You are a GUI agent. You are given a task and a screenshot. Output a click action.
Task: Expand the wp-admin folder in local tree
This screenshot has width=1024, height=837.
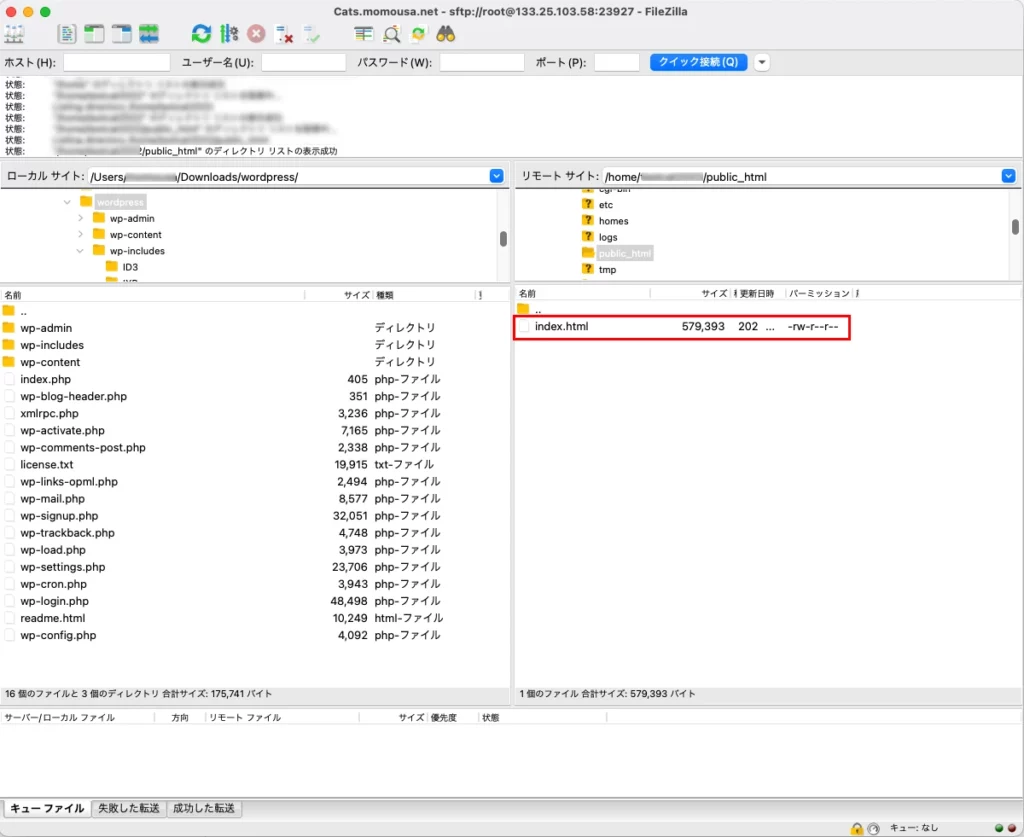coord(81,218)
